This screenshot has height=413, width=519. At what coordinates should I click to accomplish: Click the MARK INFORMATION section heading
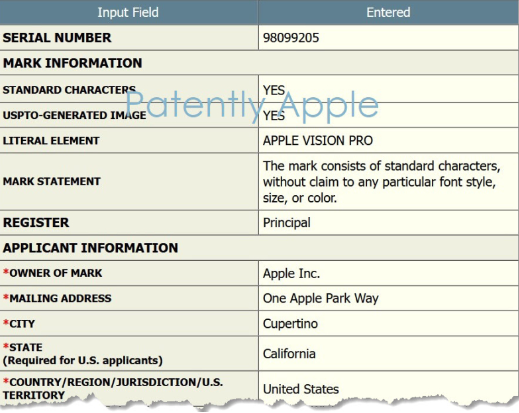coord(73,63)
